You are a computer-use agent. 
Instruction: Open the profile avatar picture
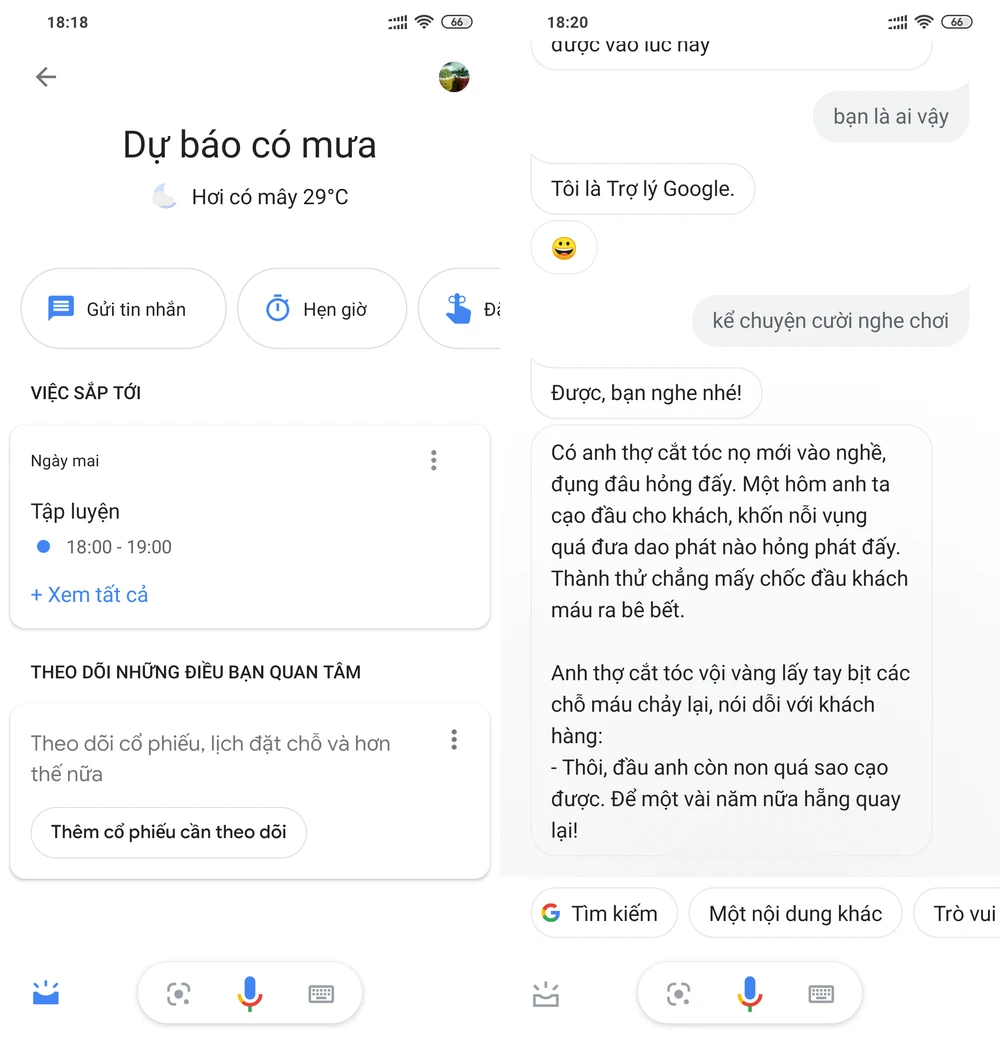coord(454,77)
